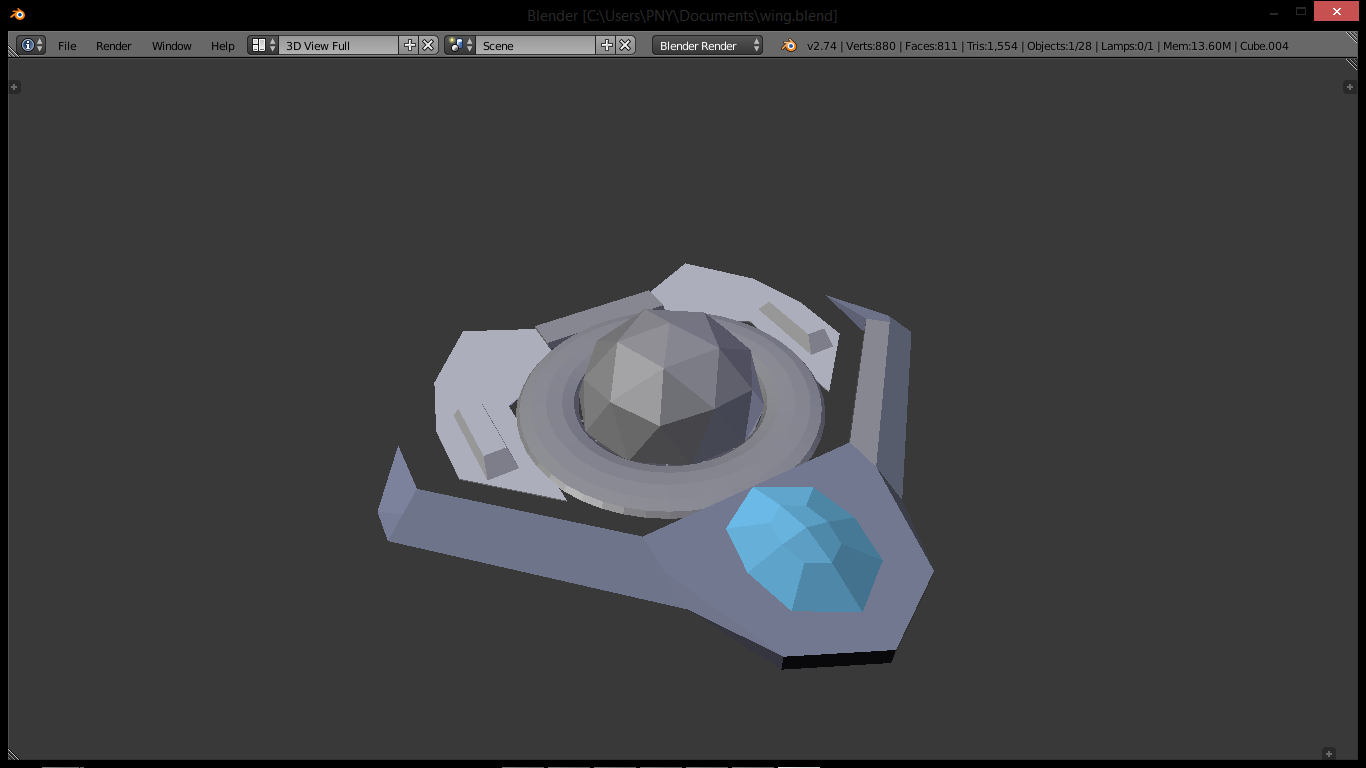This screenshot has height=768, width=1366.
Task: Click the 'Verts:880' statistic
Action: click(x=871, y=46)
